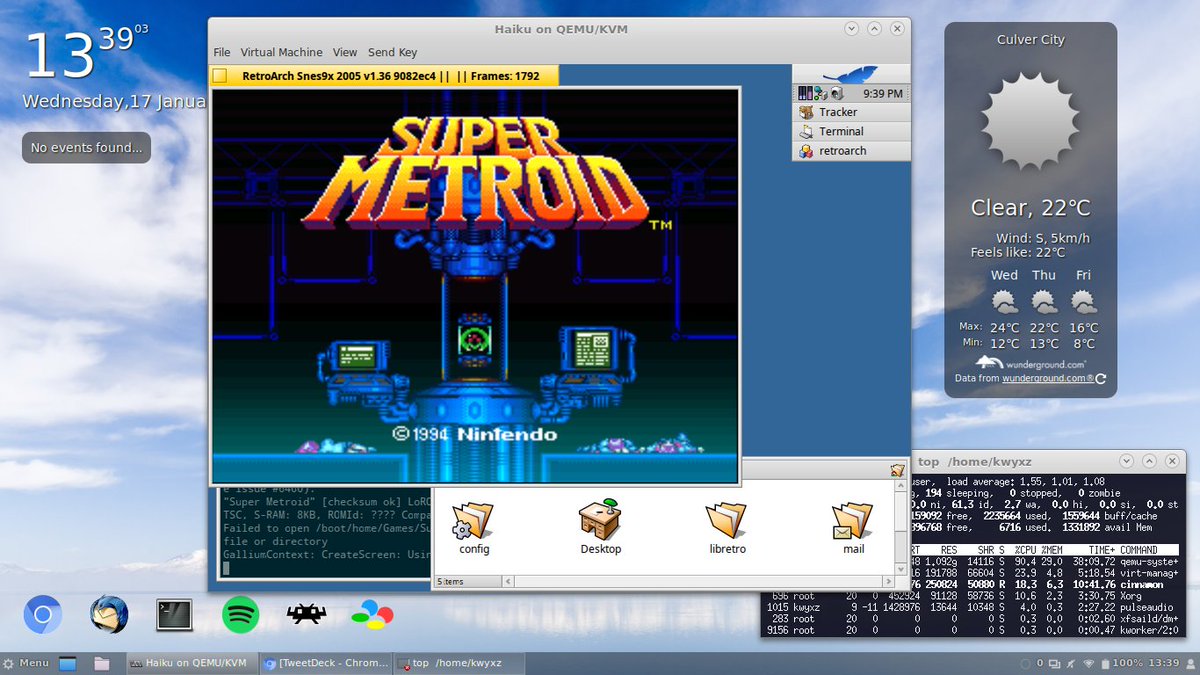Click the Haiku on QEMU/KVM title bar
This screenshot has width=1200, height=675.
[x=560, y=29]
